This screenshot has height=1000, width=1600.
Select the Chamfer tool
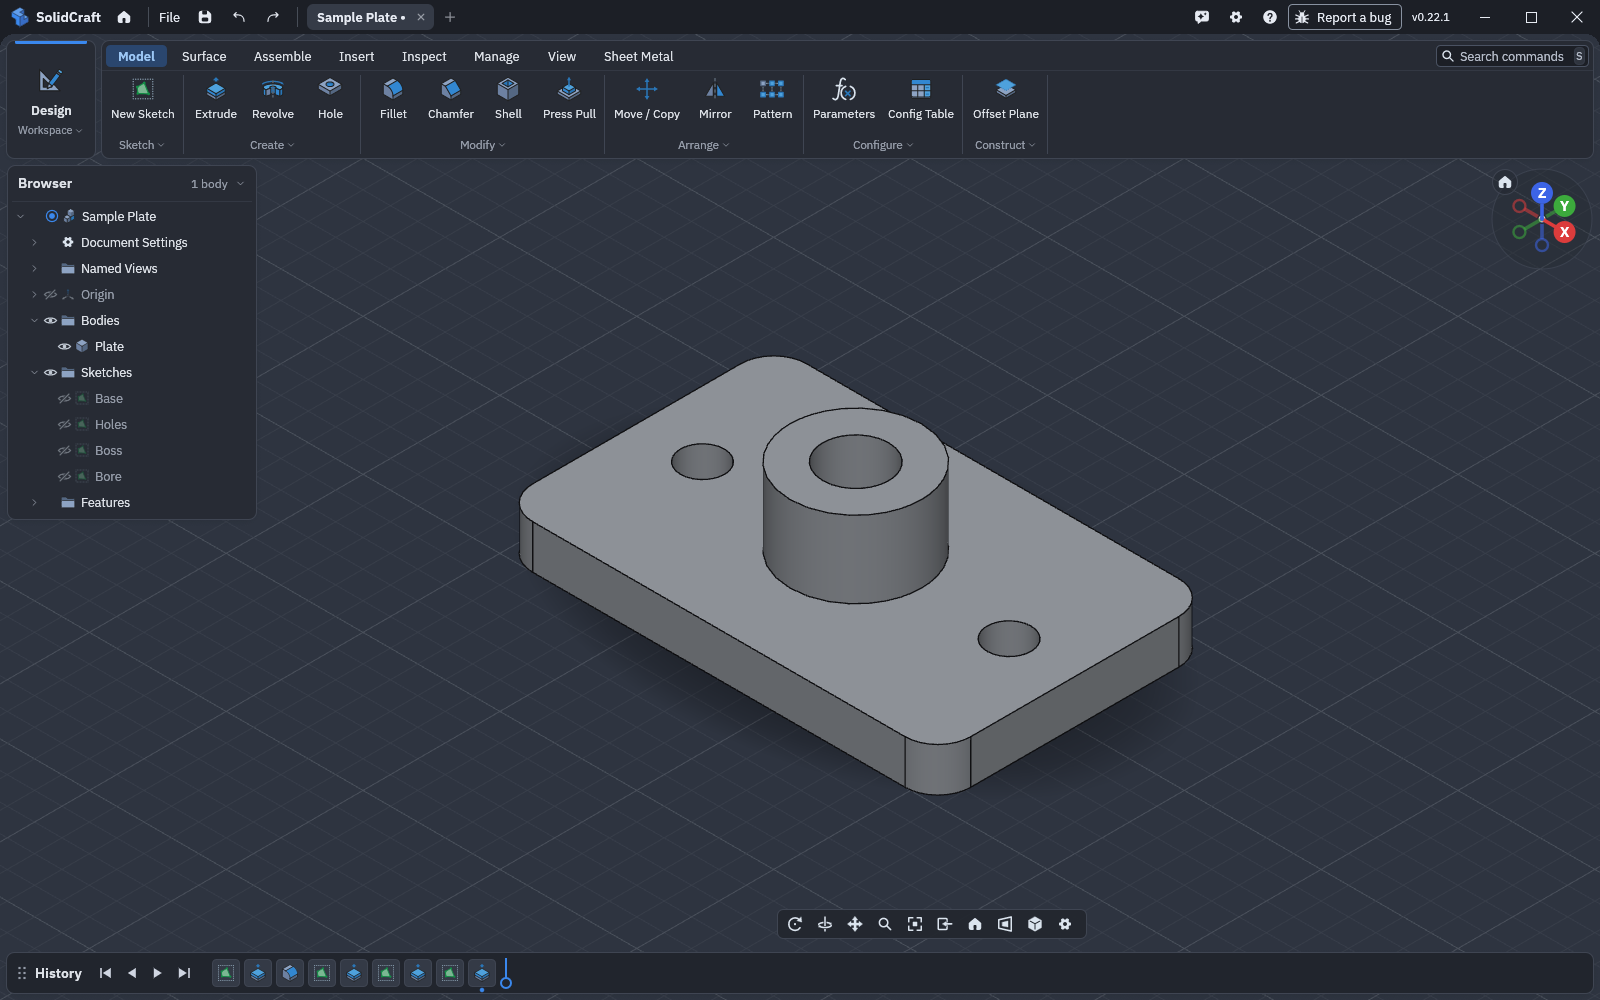[x=451, y=100]
